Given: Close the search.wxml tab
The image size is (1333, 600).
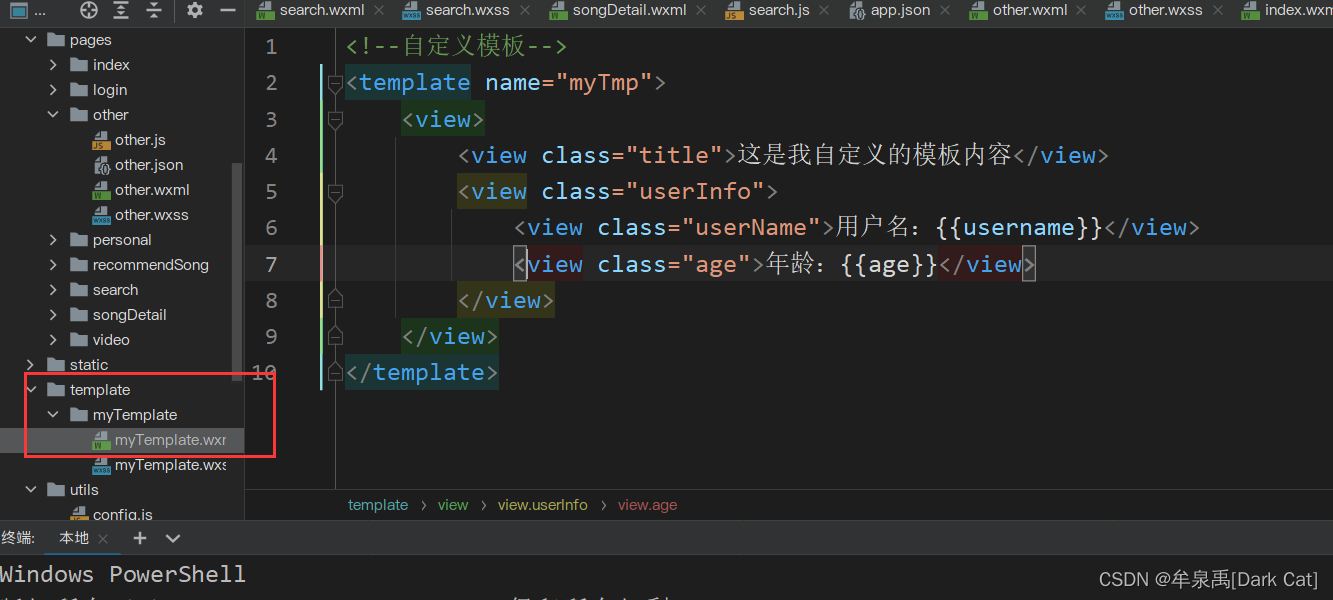Looking at the screenshot, I should click(x=378, y=11).
